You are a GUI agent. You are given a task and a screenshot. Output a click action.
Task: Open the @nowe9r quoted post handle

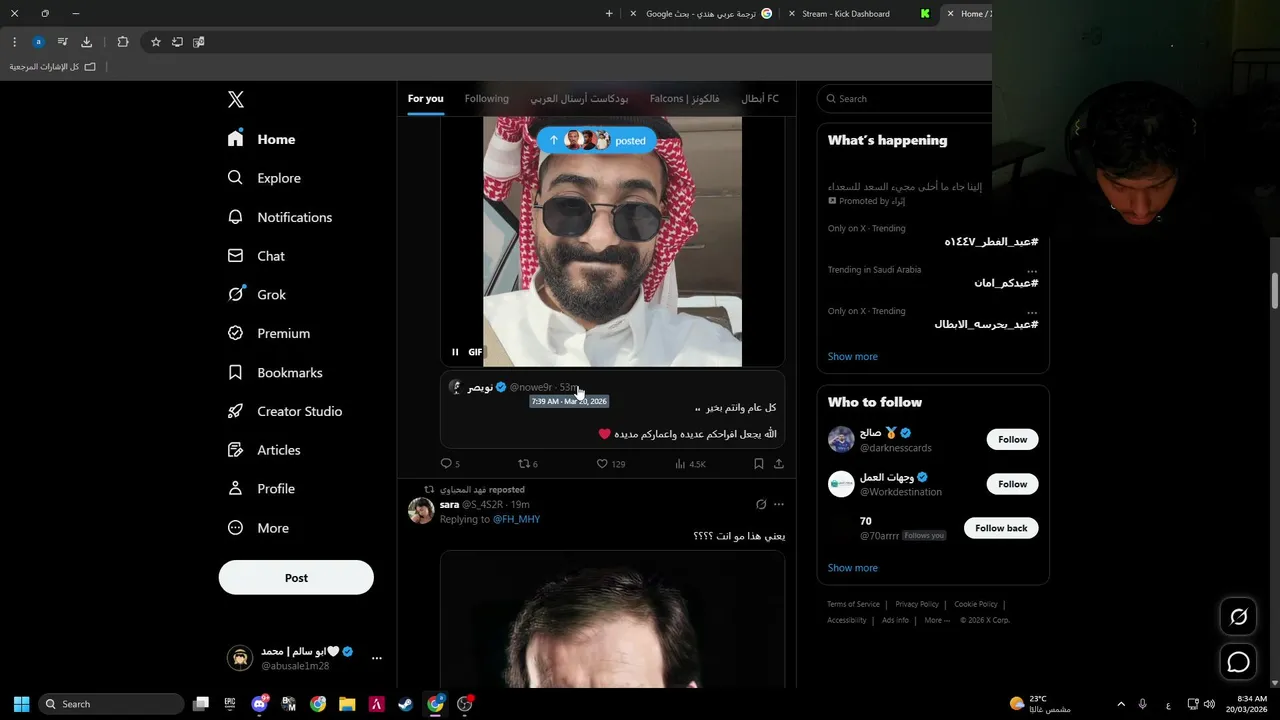tap(531, 387)
